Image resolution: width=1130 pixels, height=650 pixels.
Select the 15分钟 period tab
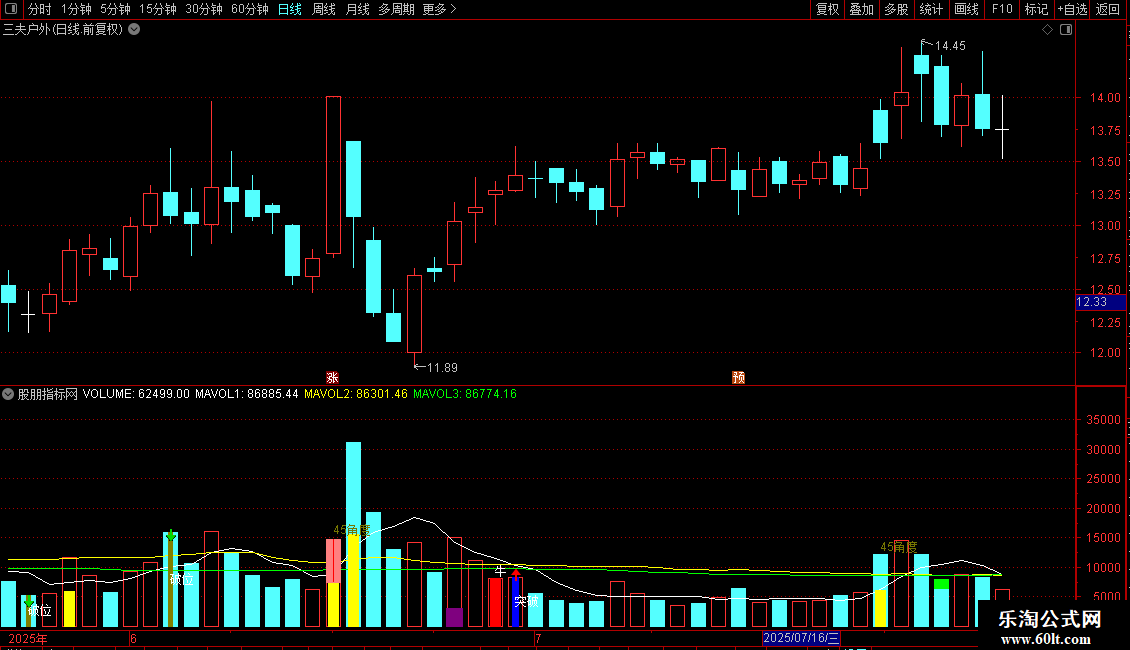pos(157,9)
